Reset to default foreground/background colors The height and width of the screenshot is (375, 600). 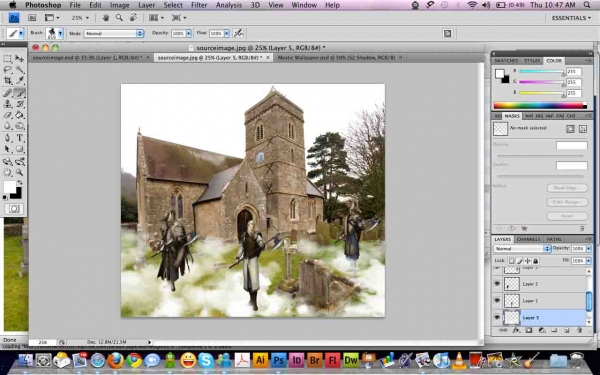click(5, 197)
